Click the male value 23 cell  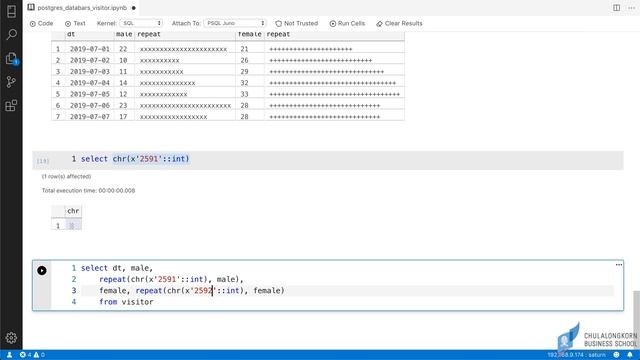(123, 105)
